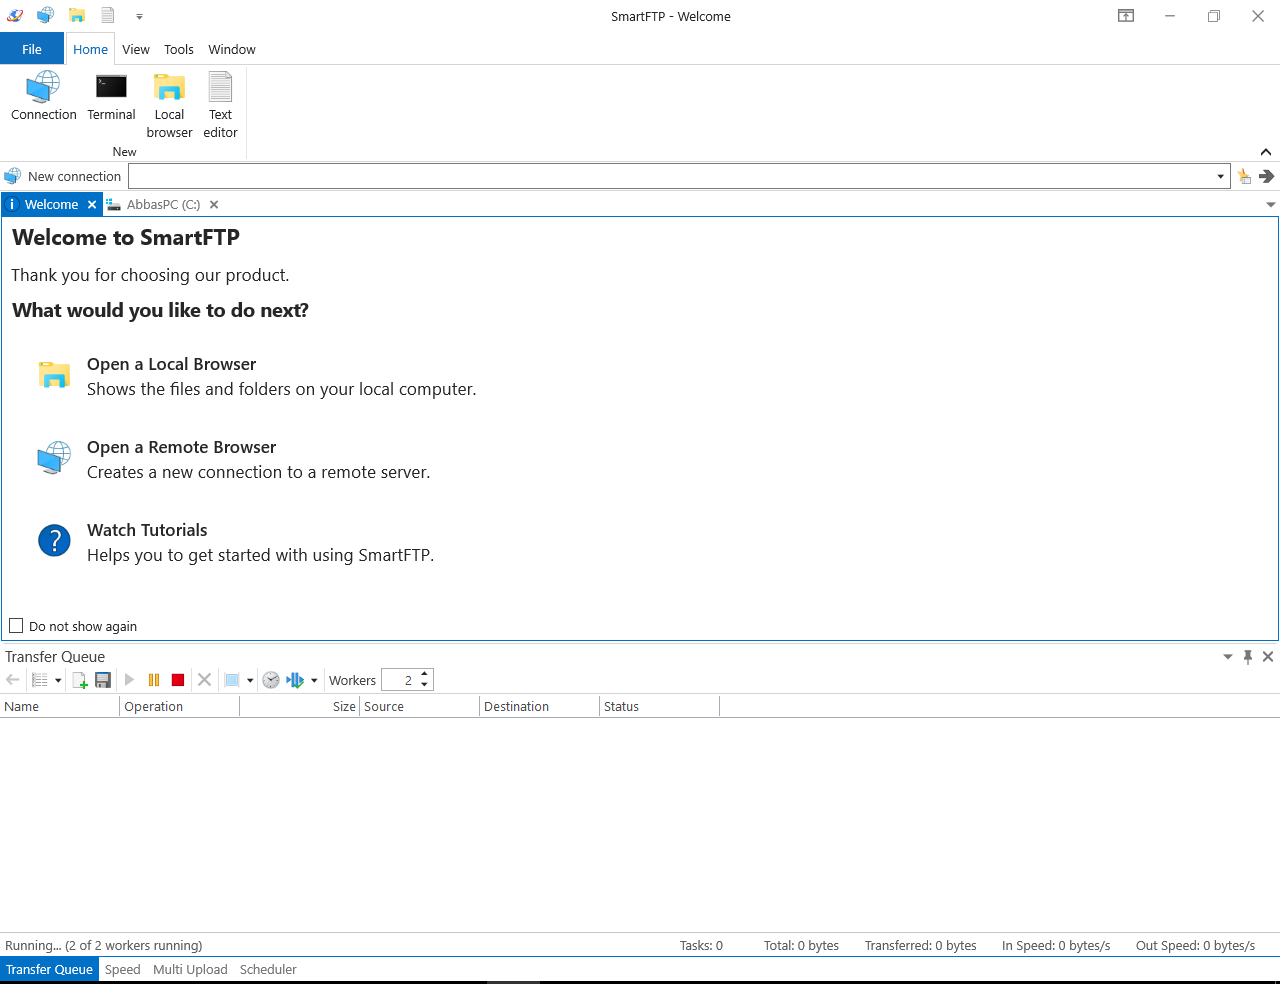Image resolution: width=1280 pixels, height=984 pixels.
Task: Click the Open a Local Browser link
Action: click(x=171, y=364)
